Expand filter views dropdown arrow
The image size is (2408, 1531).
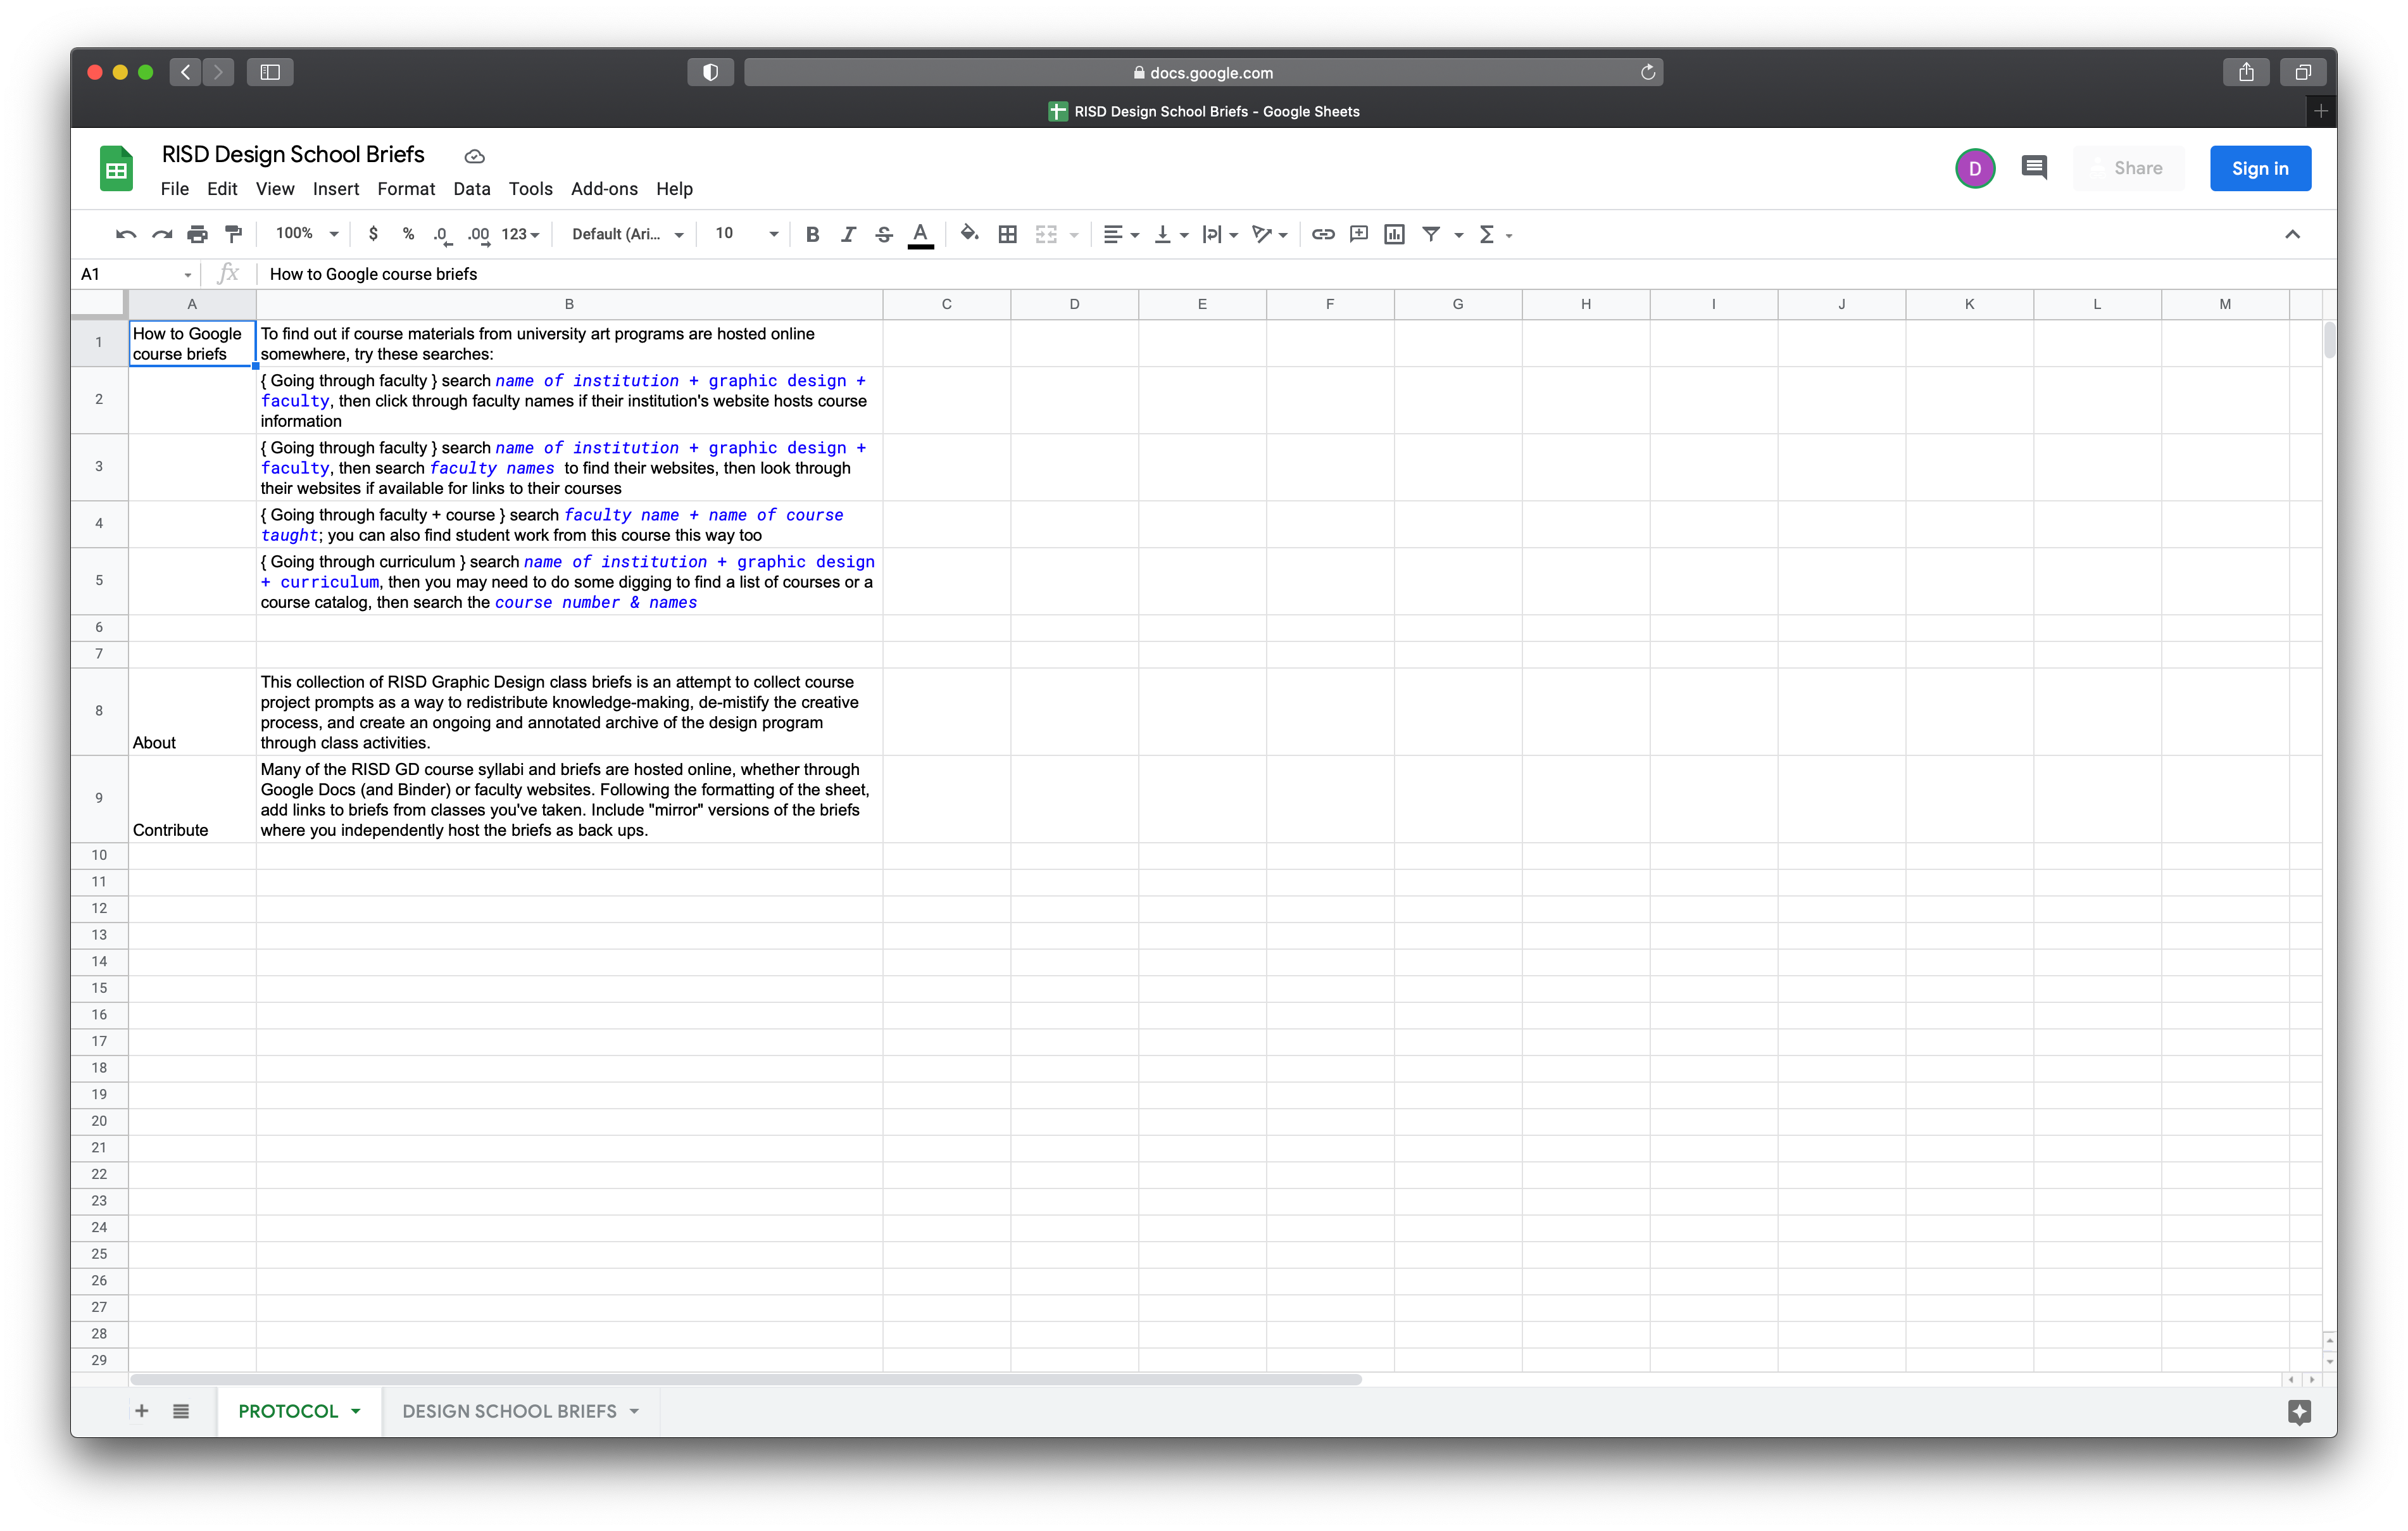click(x=1459, y=235)
